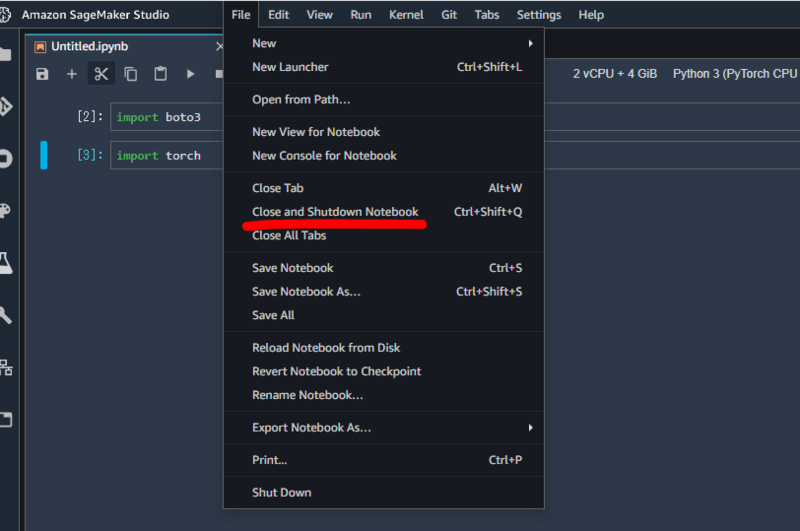Screen dimensions: 800x531
Task: Choose Rename Notebook menu entry
Action: pos(384,395)
